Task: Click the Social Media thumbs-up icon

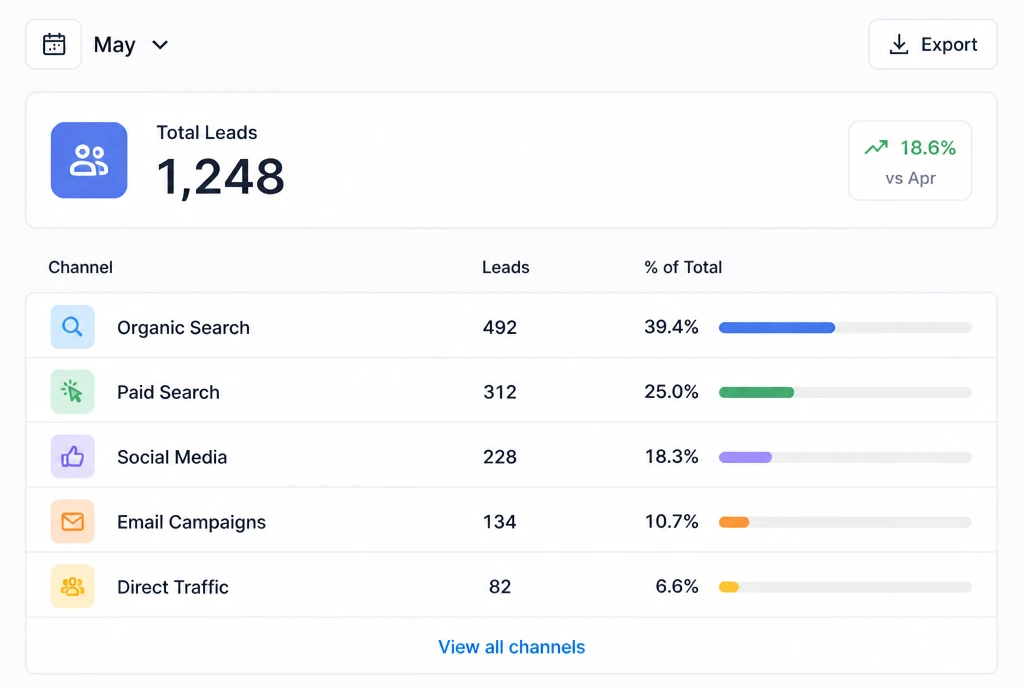Action: 72,456
